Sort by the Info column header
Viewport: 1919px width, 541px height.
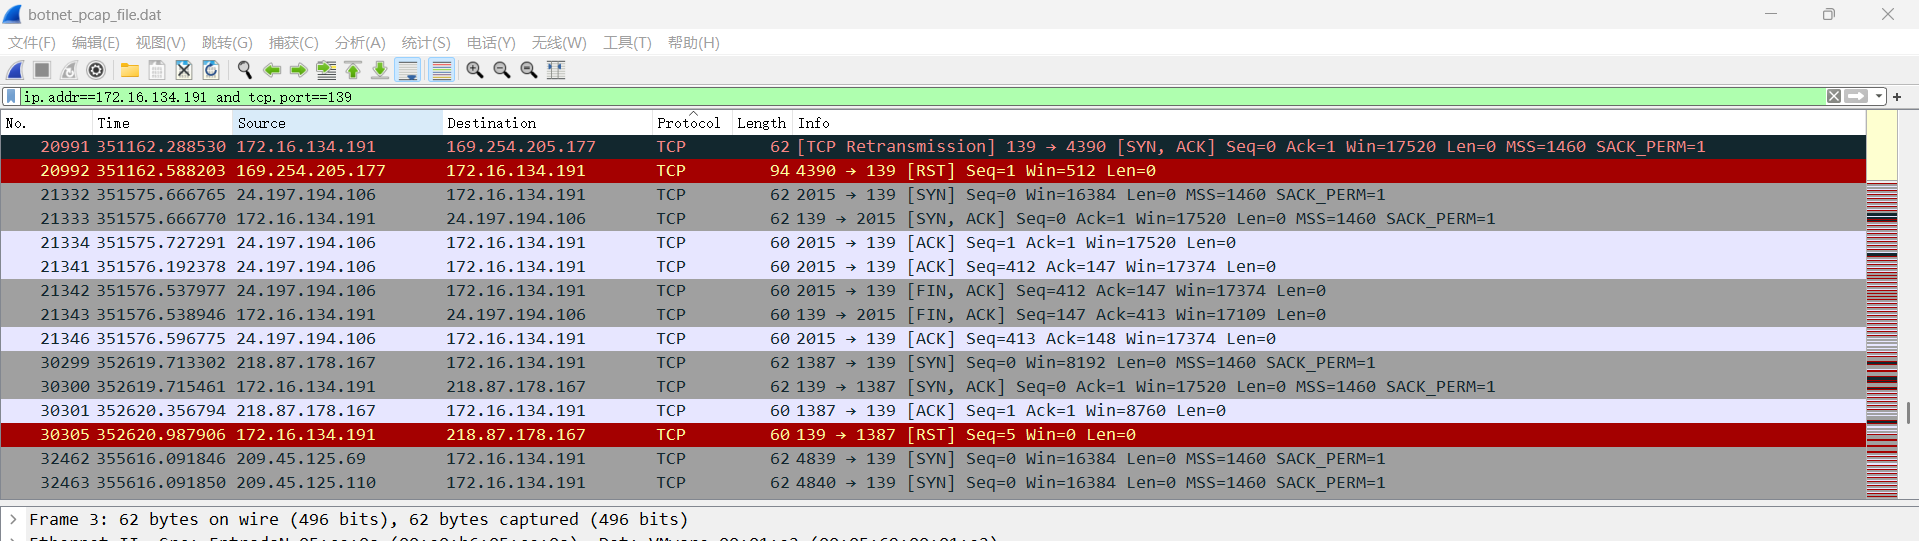1329,123
